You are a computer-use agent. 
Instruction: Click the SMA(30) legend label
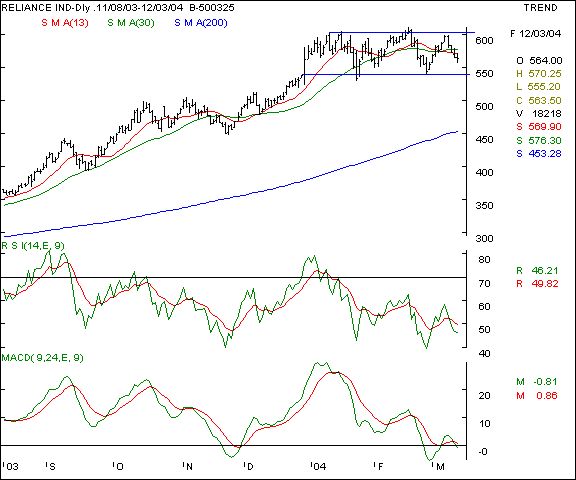pos(131,23)
